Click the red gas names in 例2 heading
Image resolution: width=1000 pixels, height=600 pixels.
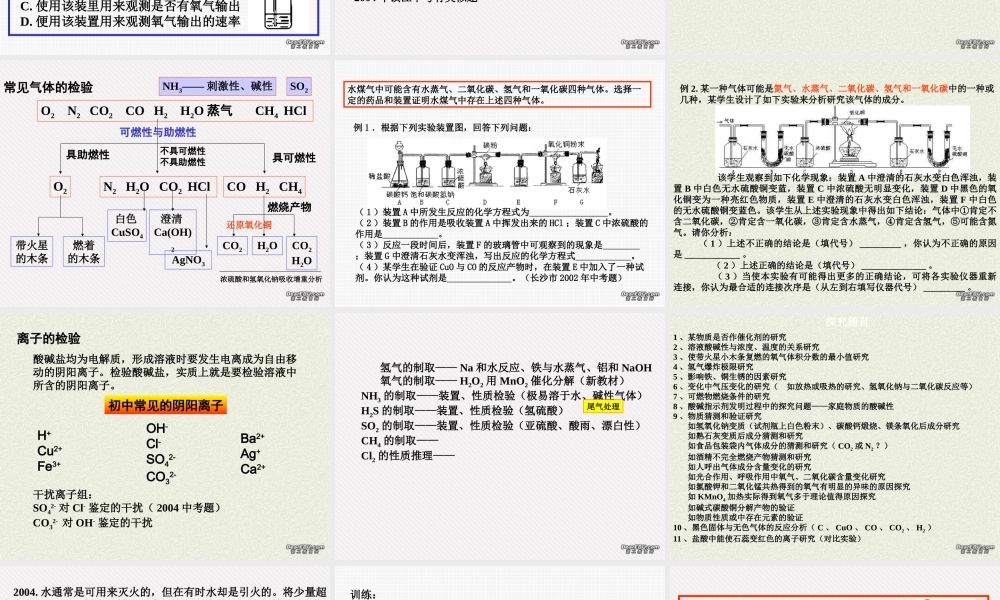pyautogui.click(x=860, y=89)
